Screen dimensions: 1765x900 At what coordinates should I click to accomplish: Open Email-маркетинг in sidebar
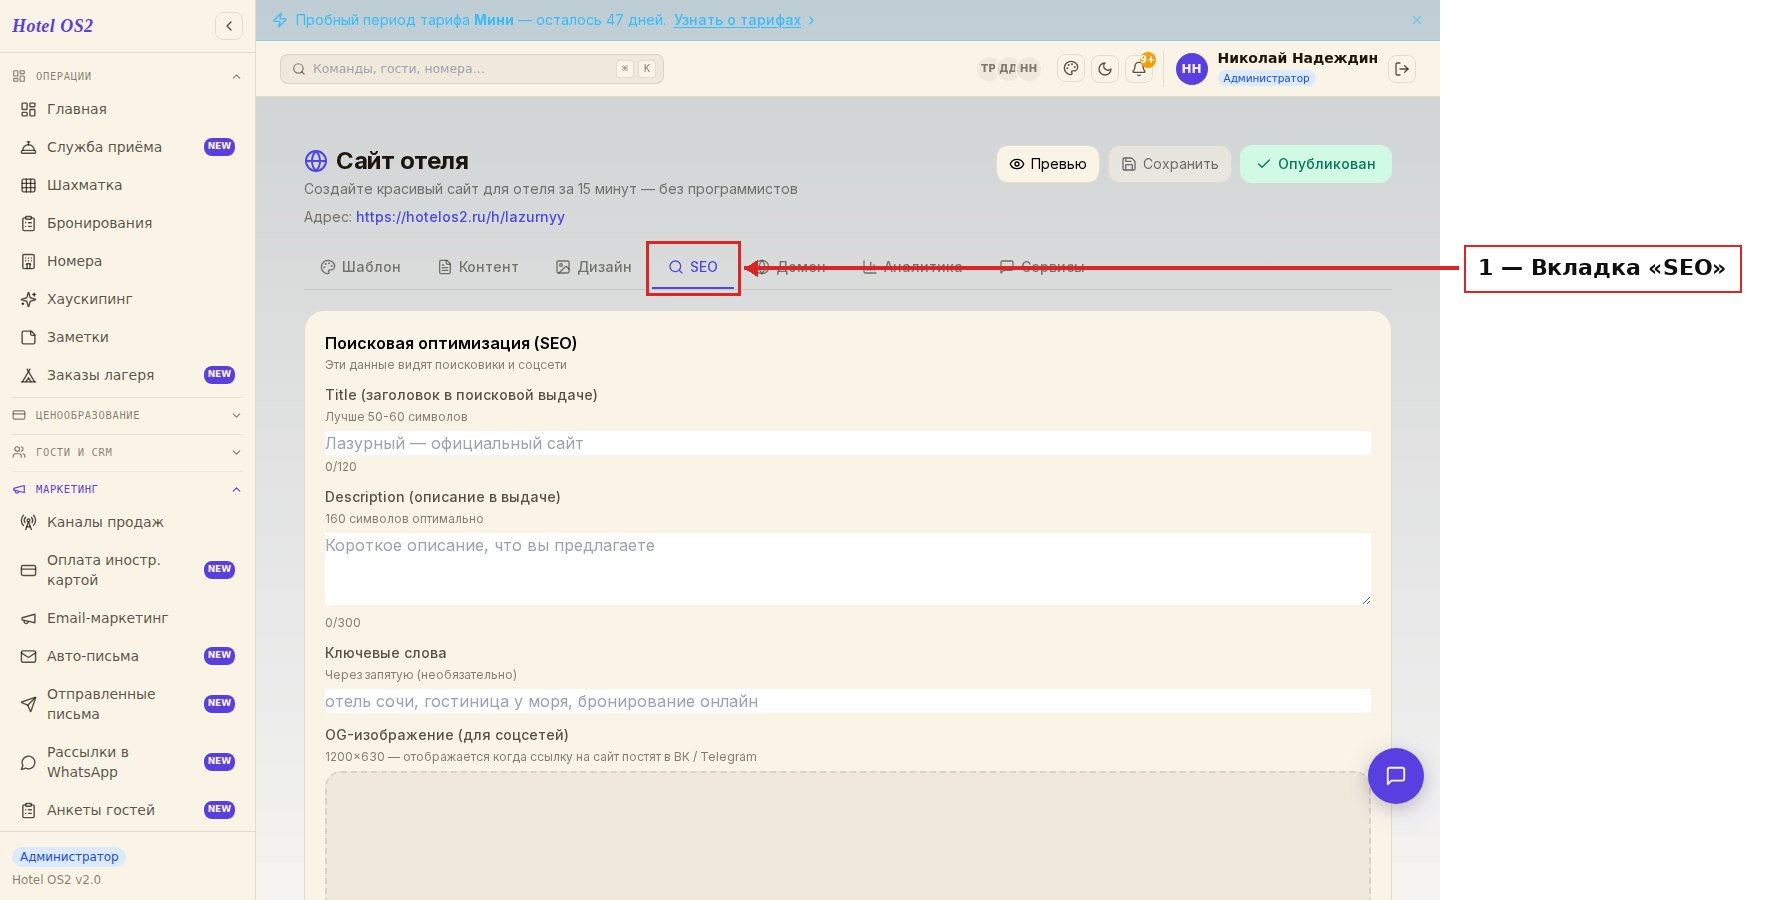[127, 618]
